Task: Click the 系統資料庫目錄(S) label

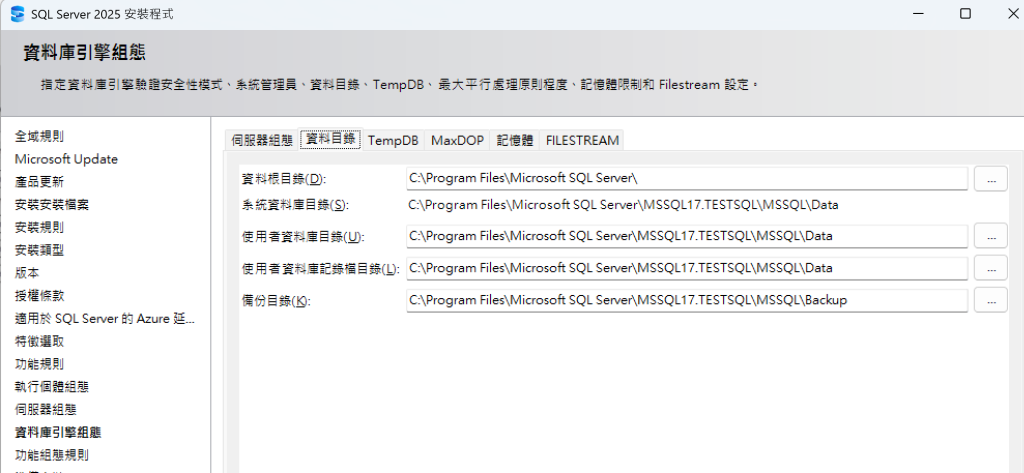Action: pos(295,205)
